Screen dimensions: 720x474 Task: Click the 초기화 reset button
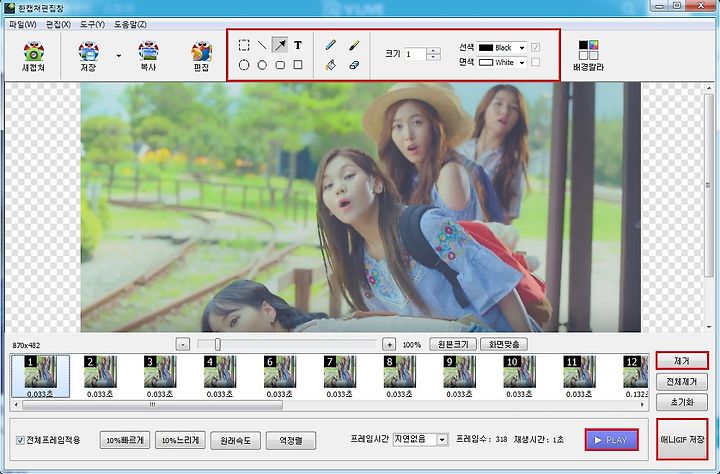click(x=682, y=402)
